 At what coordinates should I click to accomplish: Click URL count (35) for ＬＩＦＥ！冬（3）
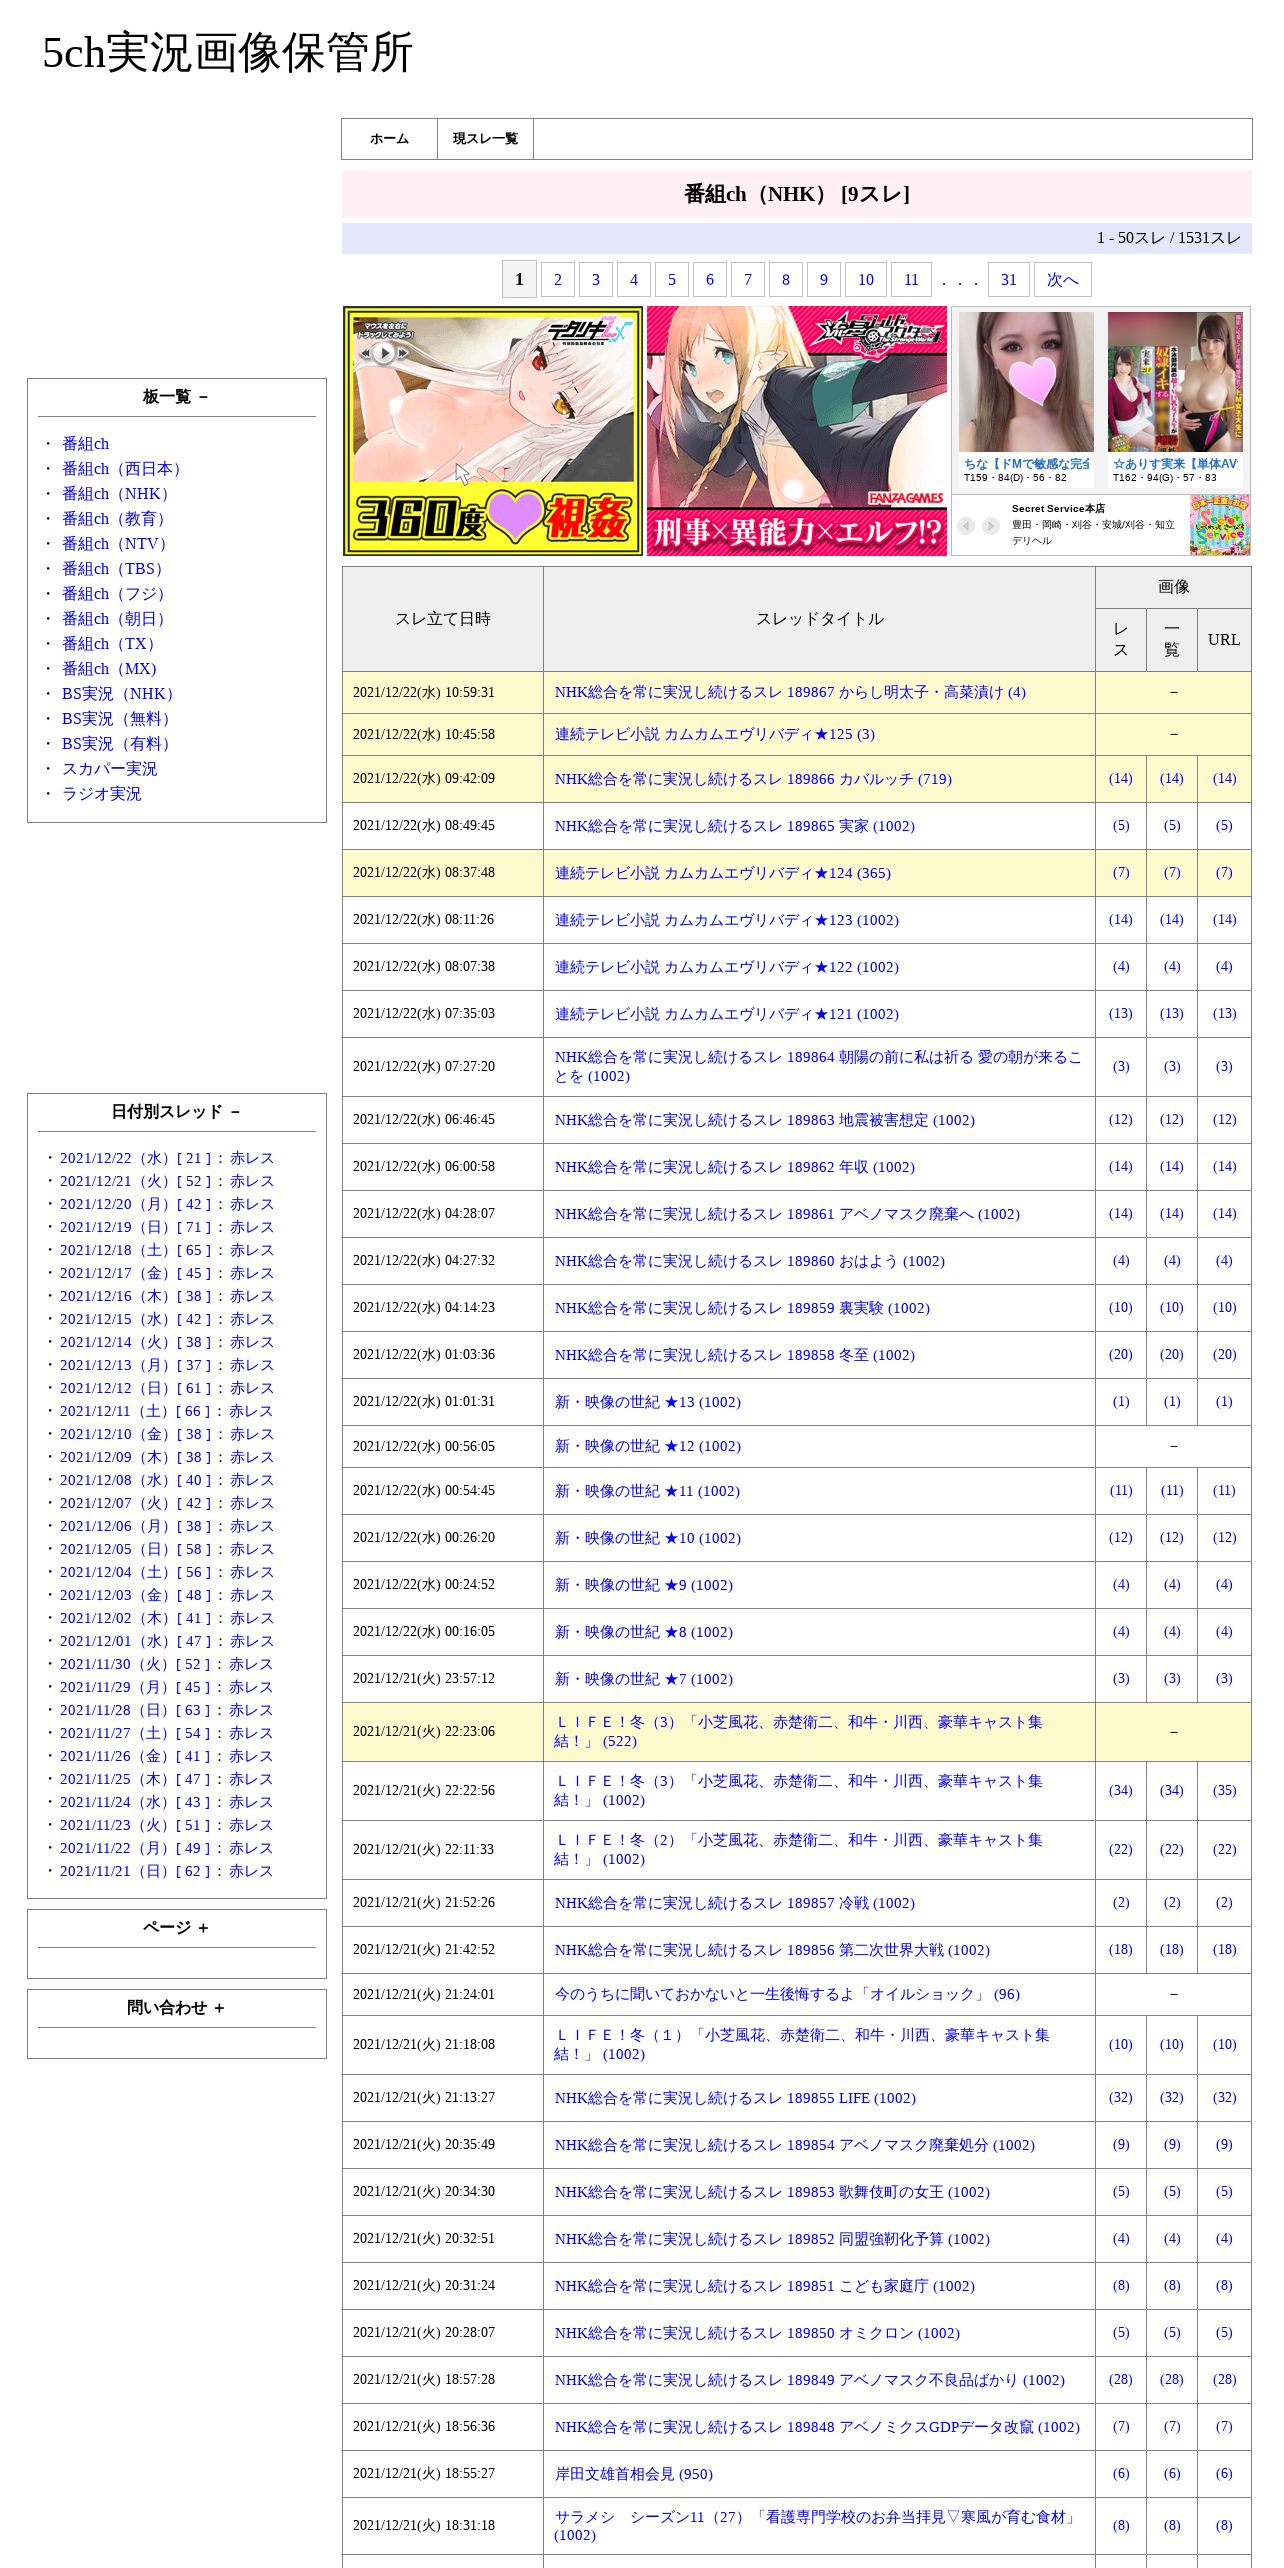1224,1790
